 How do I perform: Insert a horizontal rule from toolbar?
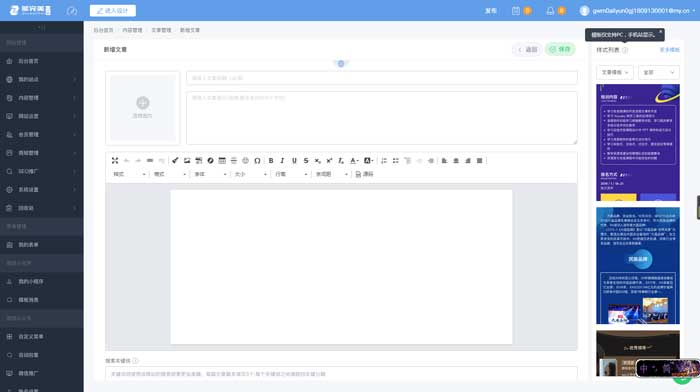point(233,161)
